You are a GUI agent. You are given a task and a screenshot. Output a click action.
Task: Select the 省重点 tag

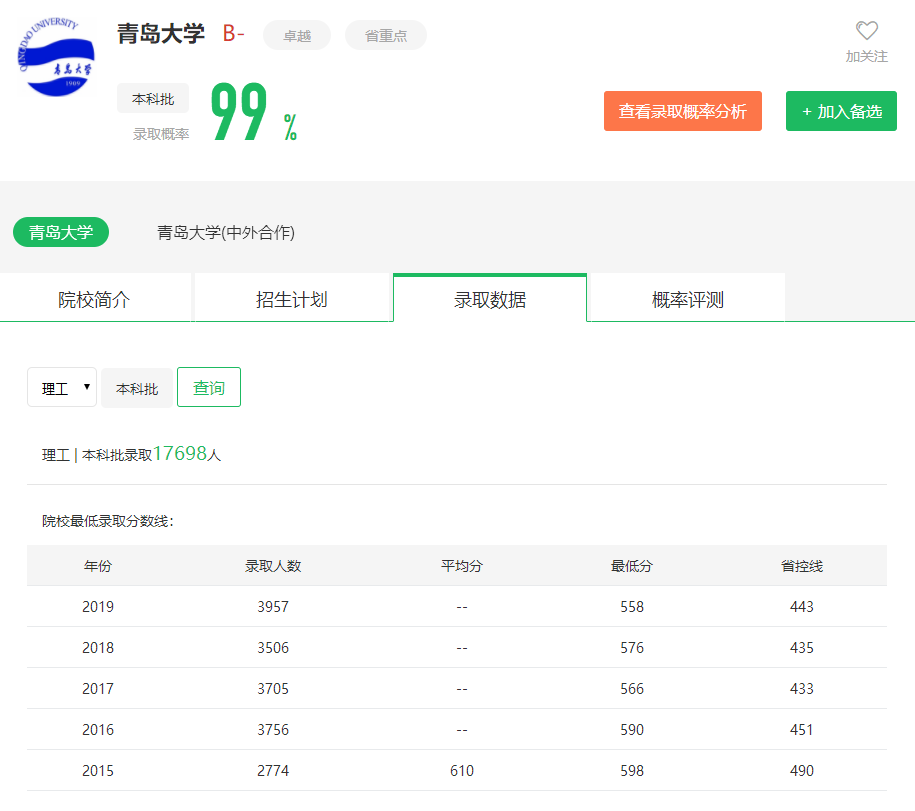click(386, 36)
